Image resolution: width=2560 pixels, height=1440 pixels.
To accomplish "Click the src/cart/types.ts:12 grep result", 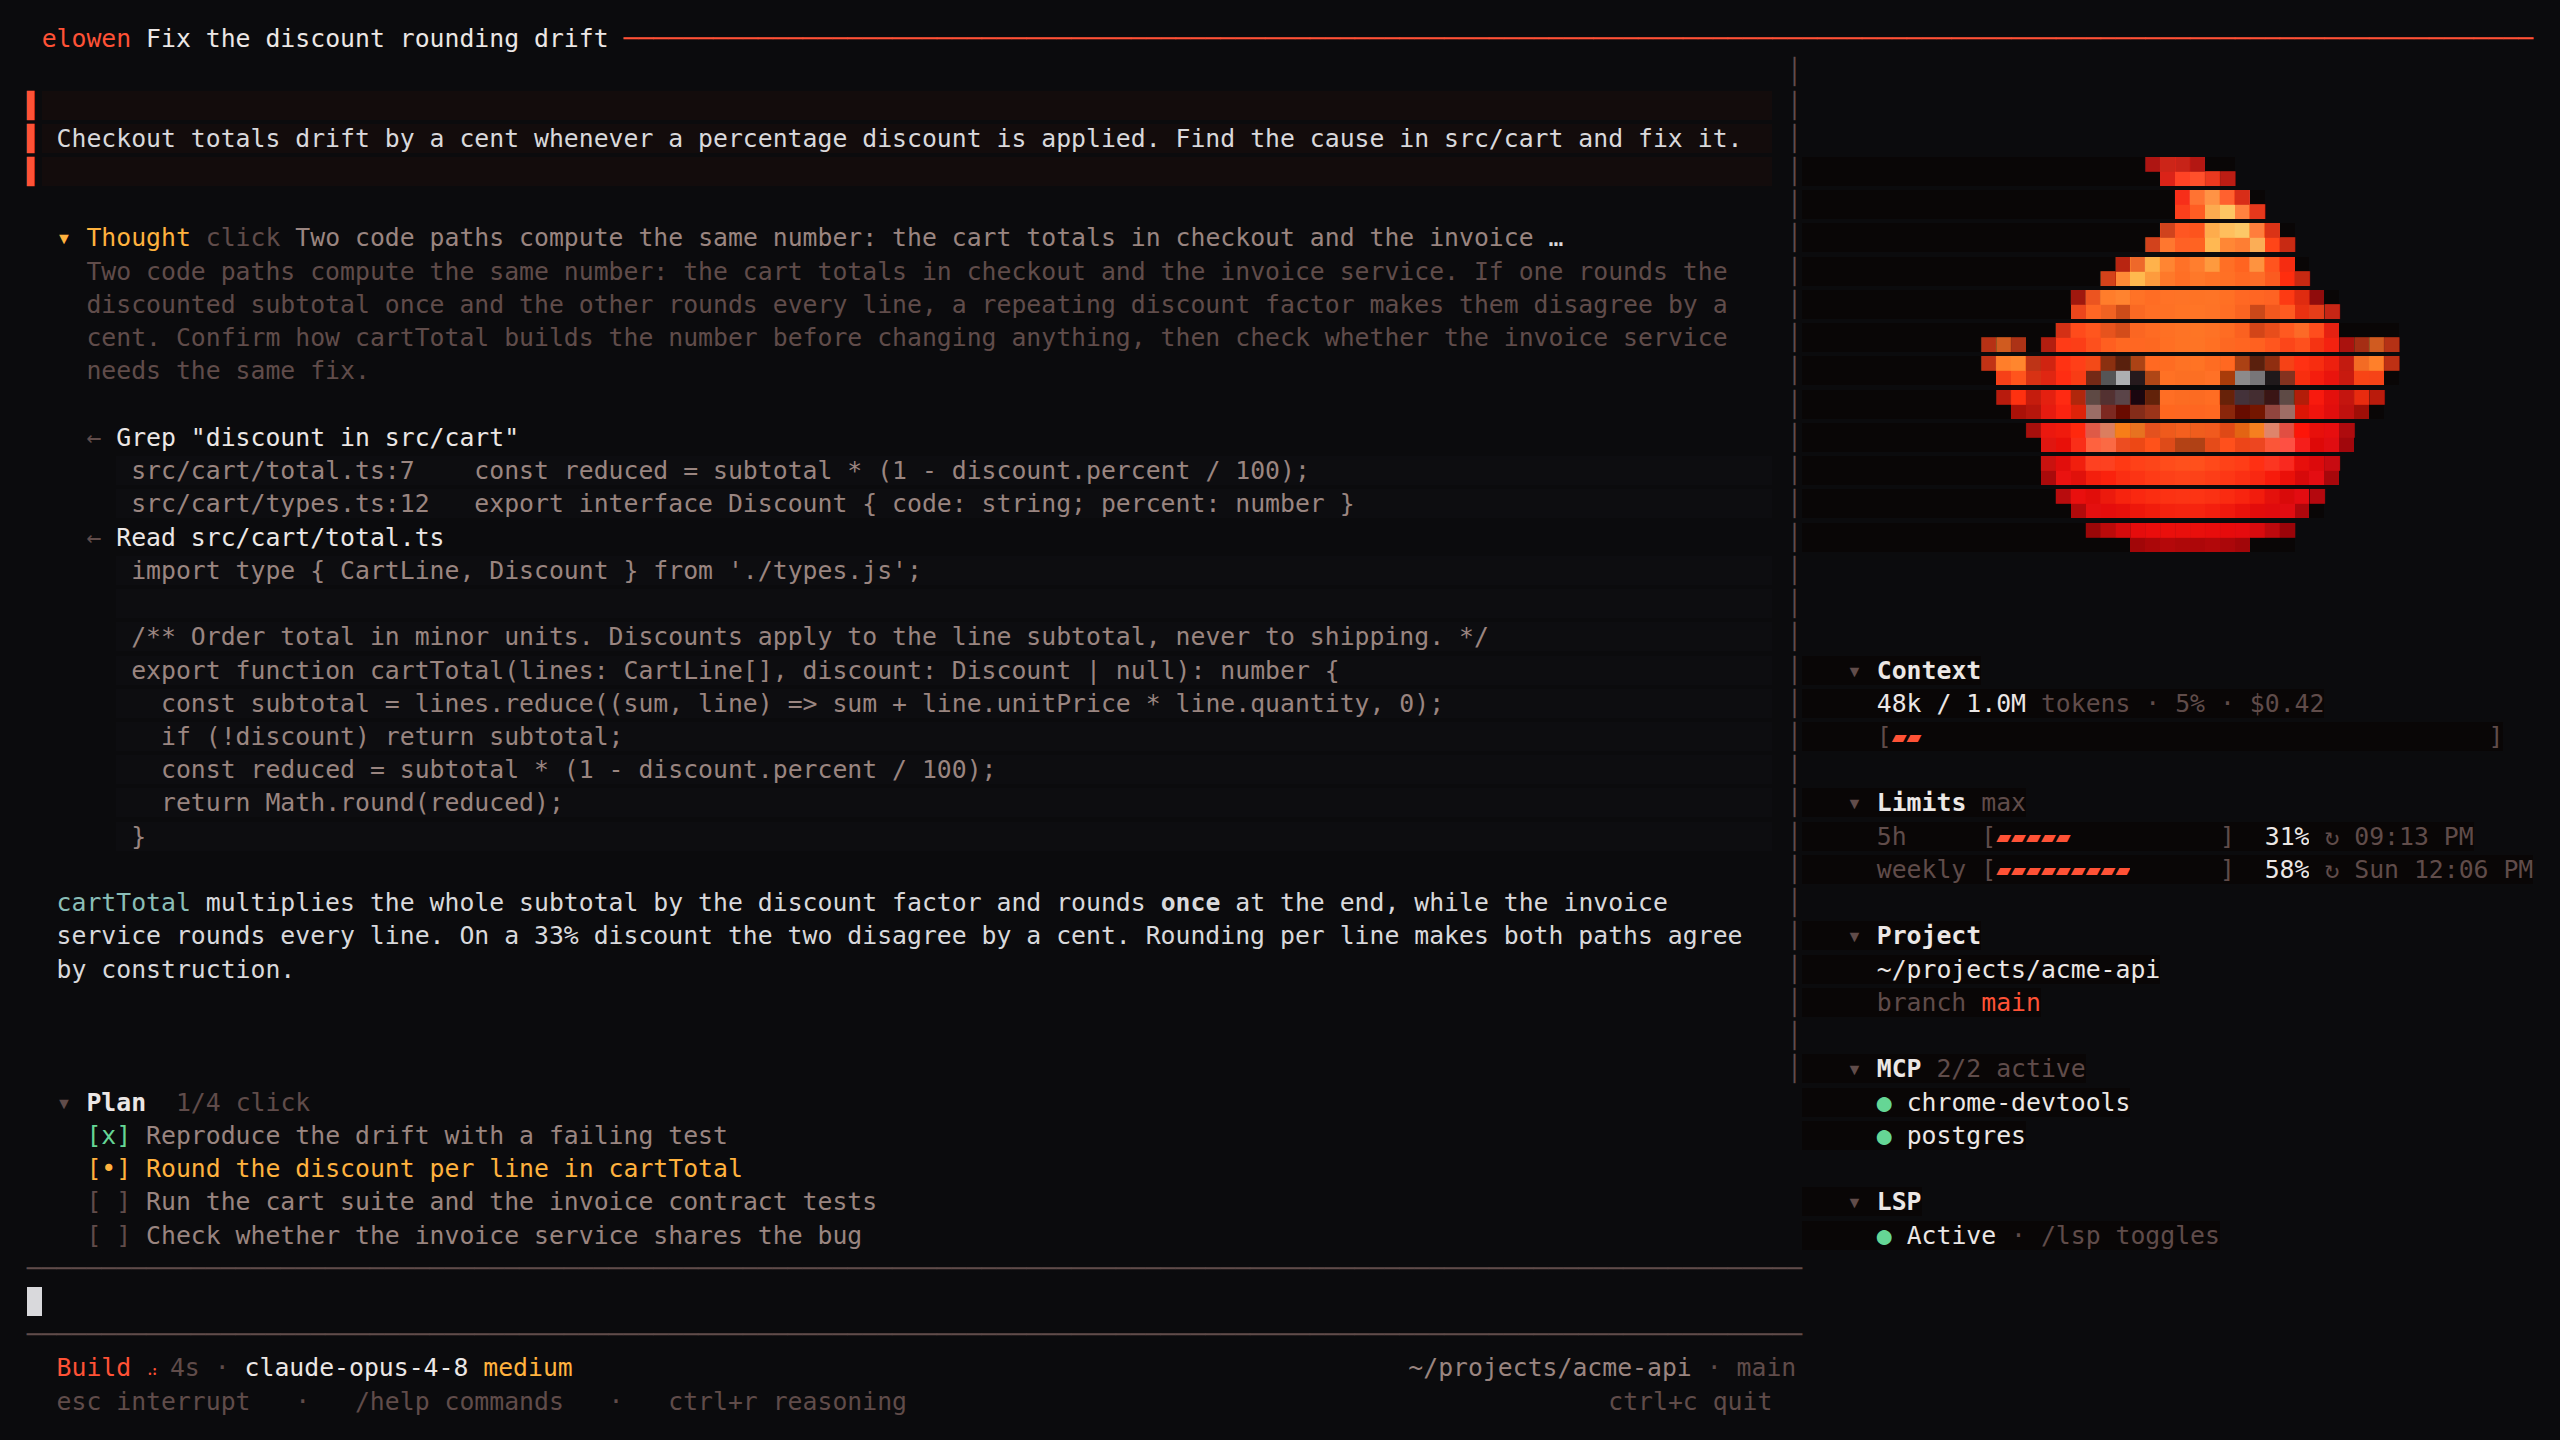I will [743, 504].
